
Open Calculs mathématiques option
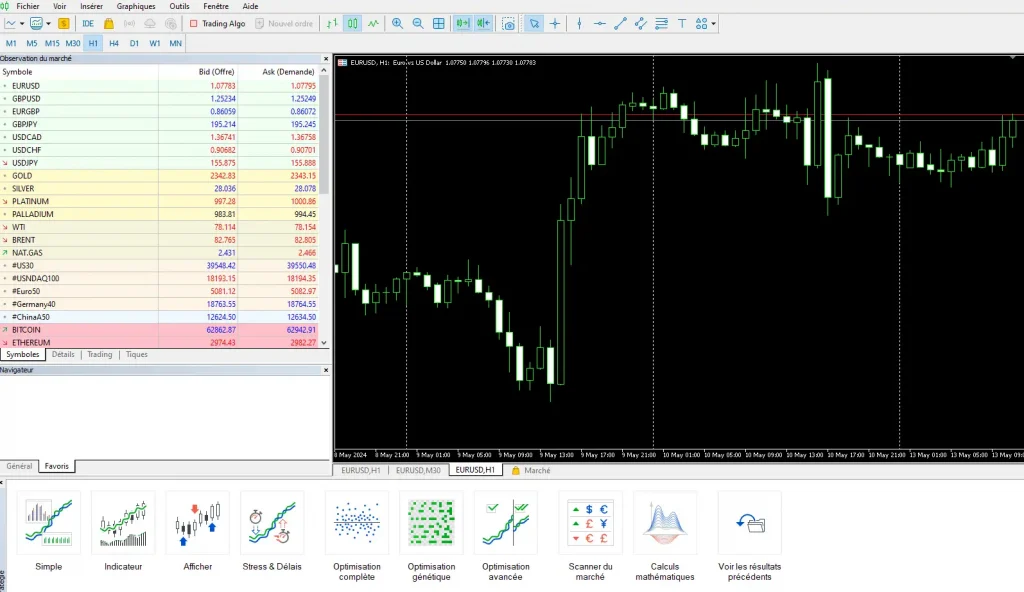pos(665,537)
